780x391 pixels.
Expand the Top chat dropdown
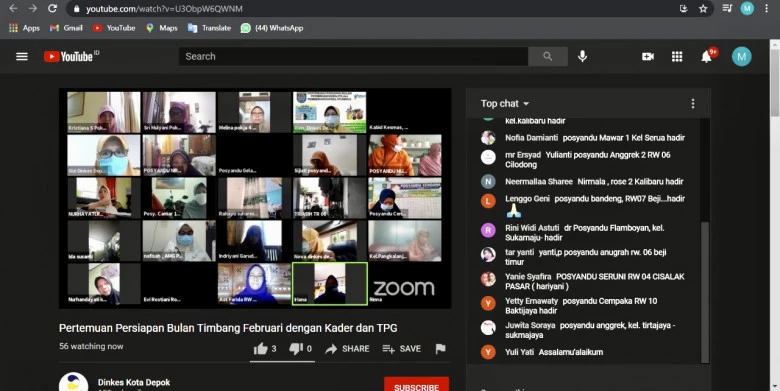504,103
